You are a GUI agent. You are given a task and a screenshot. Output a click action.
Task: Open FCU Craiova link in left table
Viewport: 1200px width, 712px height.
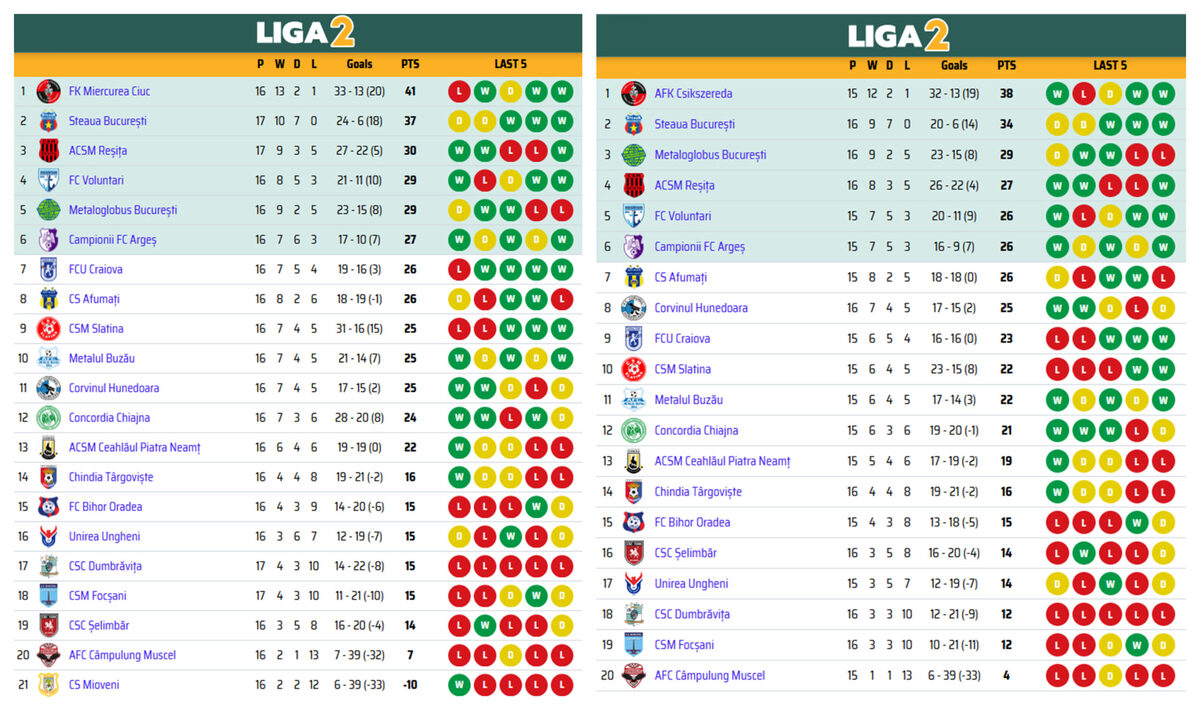[96, 269]
